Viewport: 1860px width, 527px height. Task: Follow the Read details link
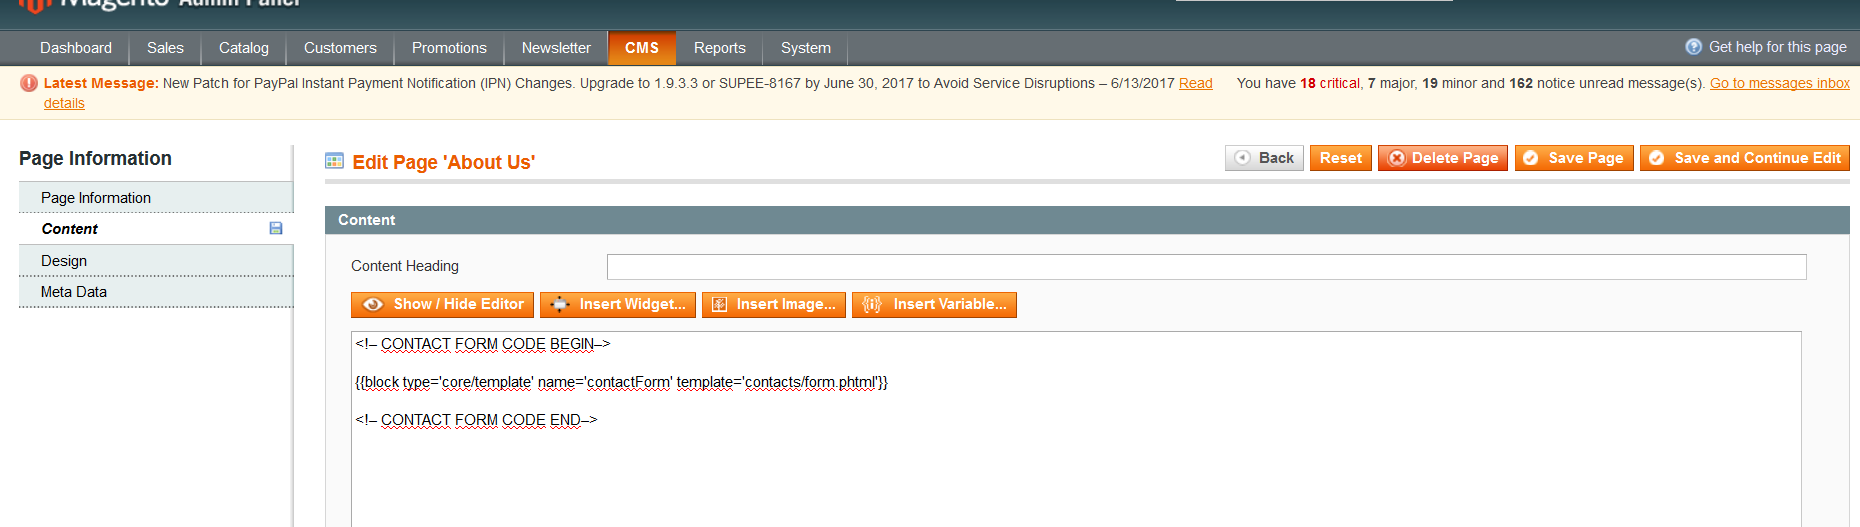(1195, 84)
